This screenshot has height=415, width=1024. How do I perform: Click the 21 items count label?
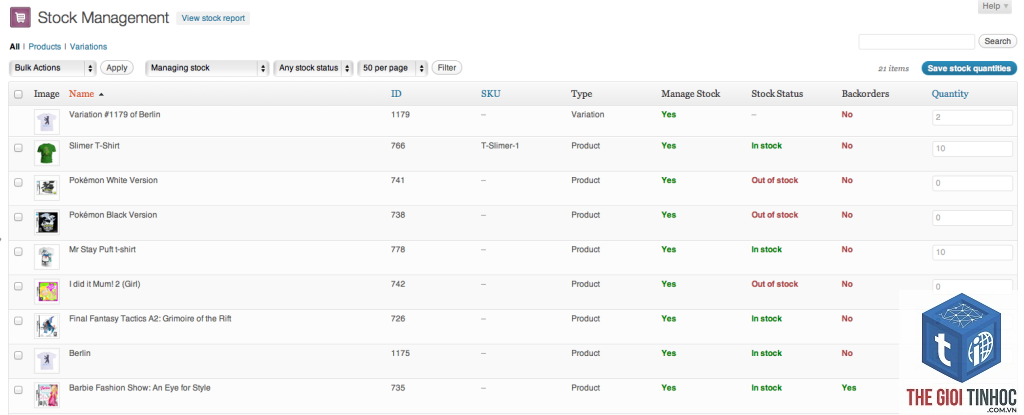tap(893, 69)
